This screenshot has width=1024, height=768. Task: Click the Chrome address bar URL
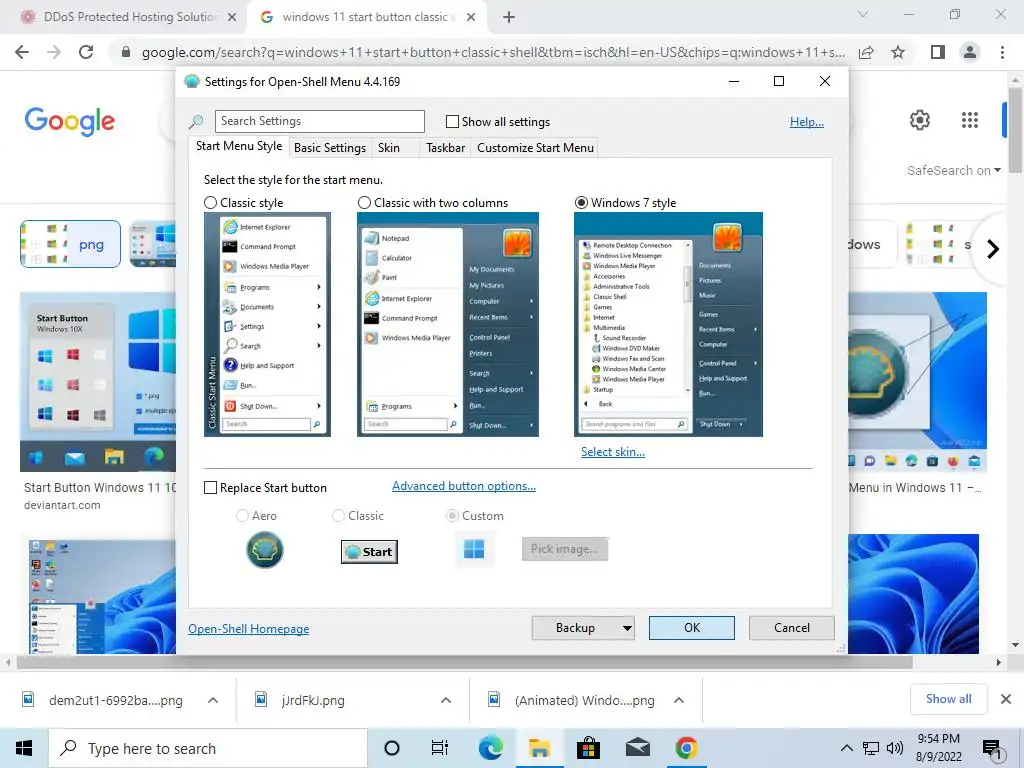pyautogui.click(x=493, y=52)
